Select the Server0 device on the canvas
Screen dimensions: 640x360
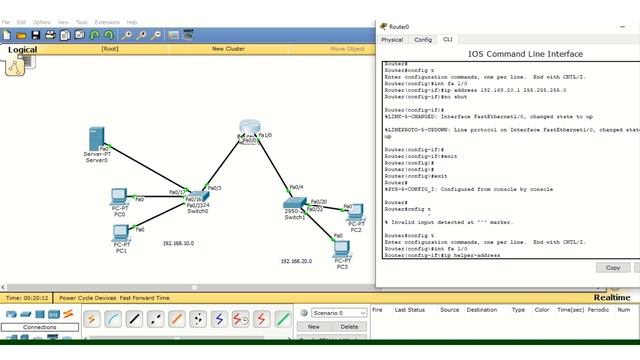[x=97, y=139]
